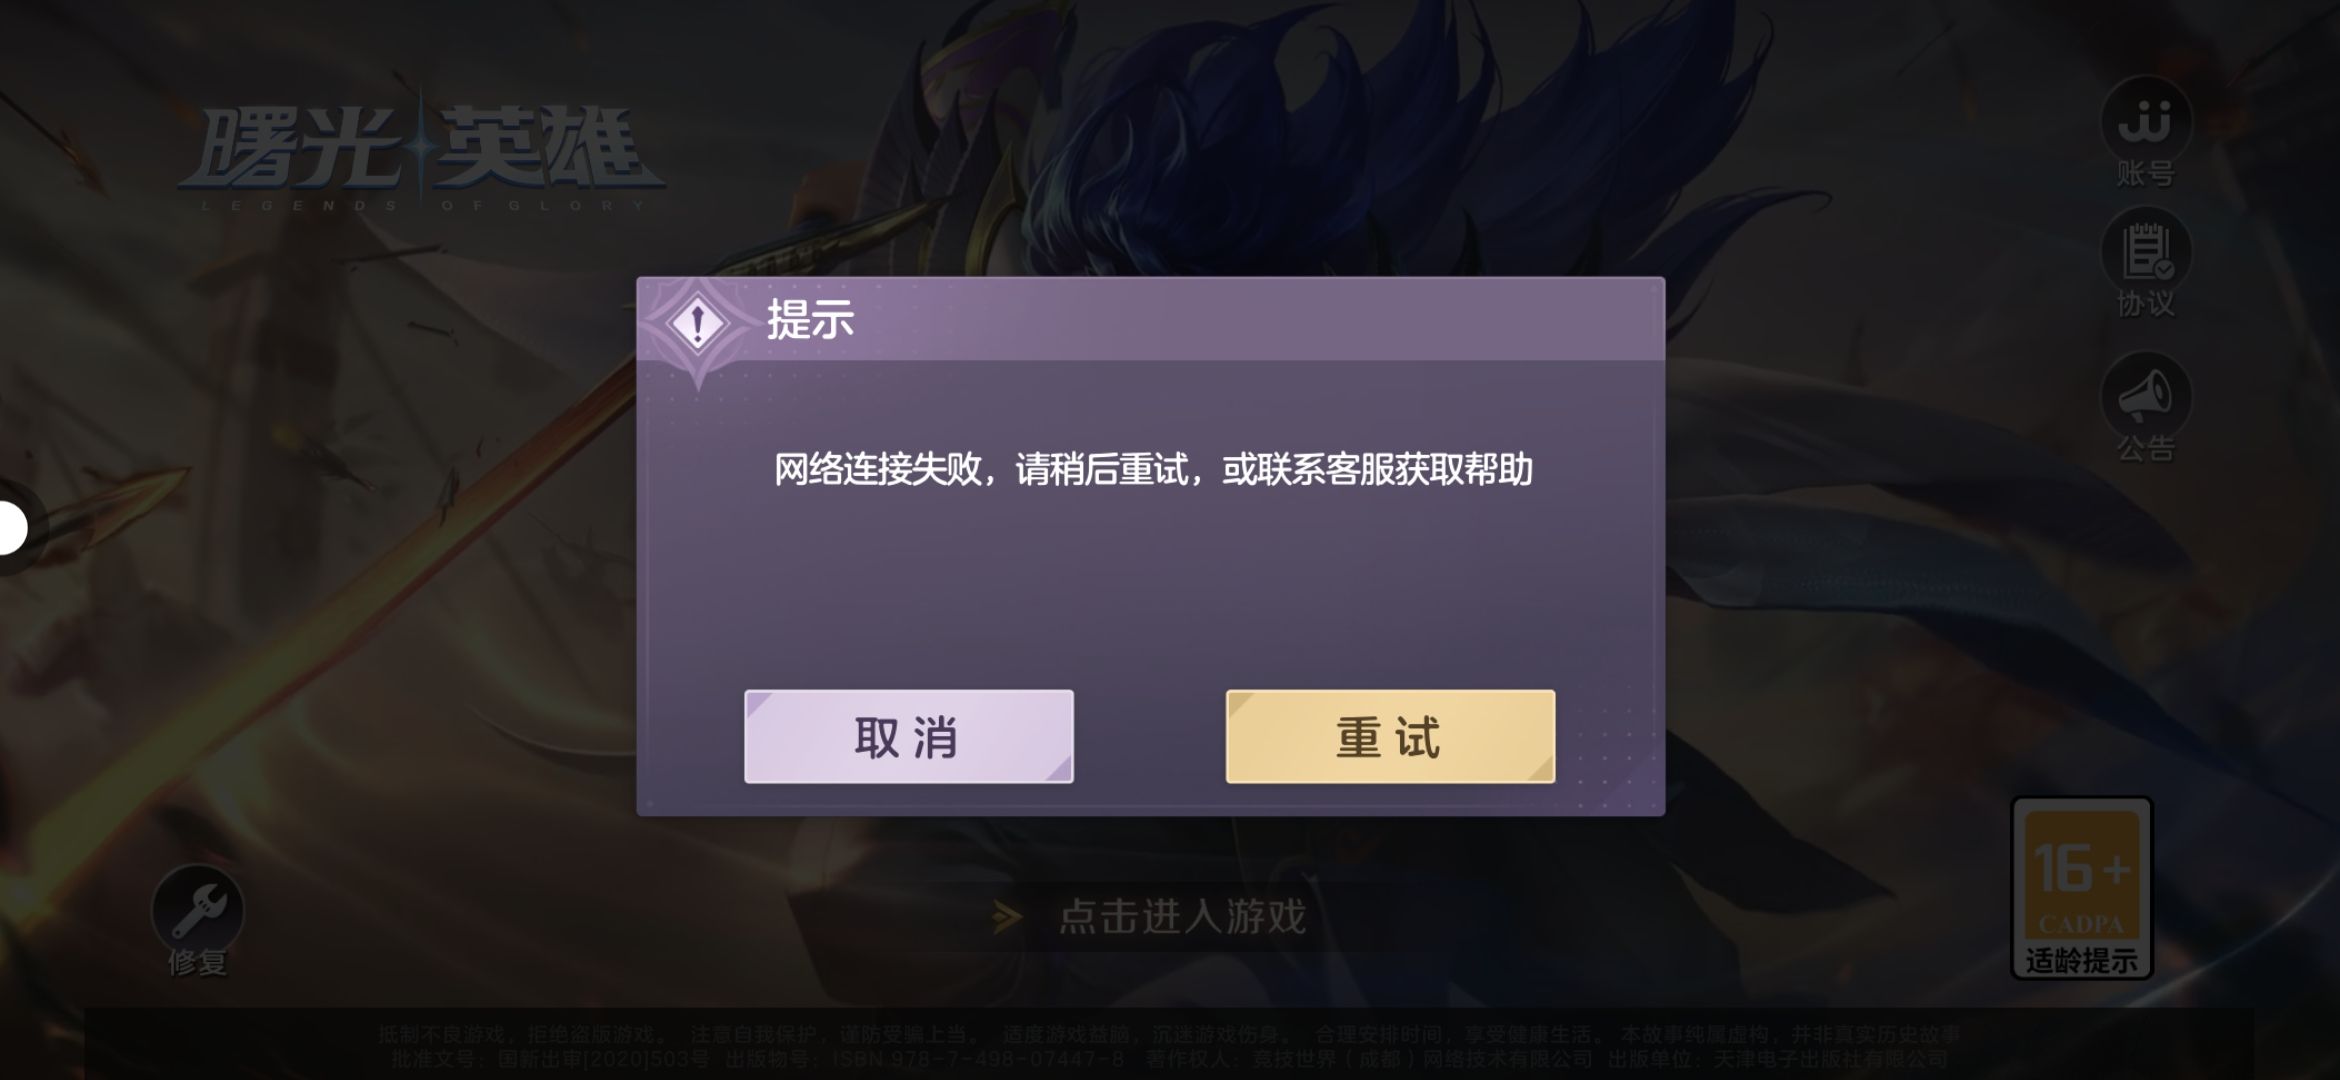Open the 16+ CADPA age rating badge

click(2081, 887)
